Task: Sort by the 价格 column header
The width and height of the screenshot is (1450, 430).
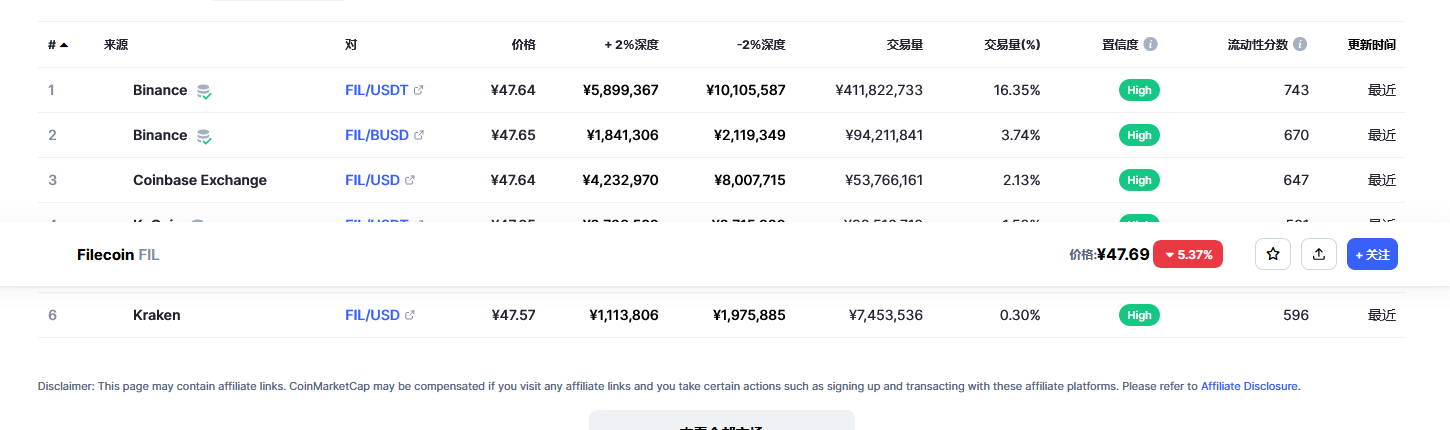Action: pyautogui.click(x=523, y=45)
